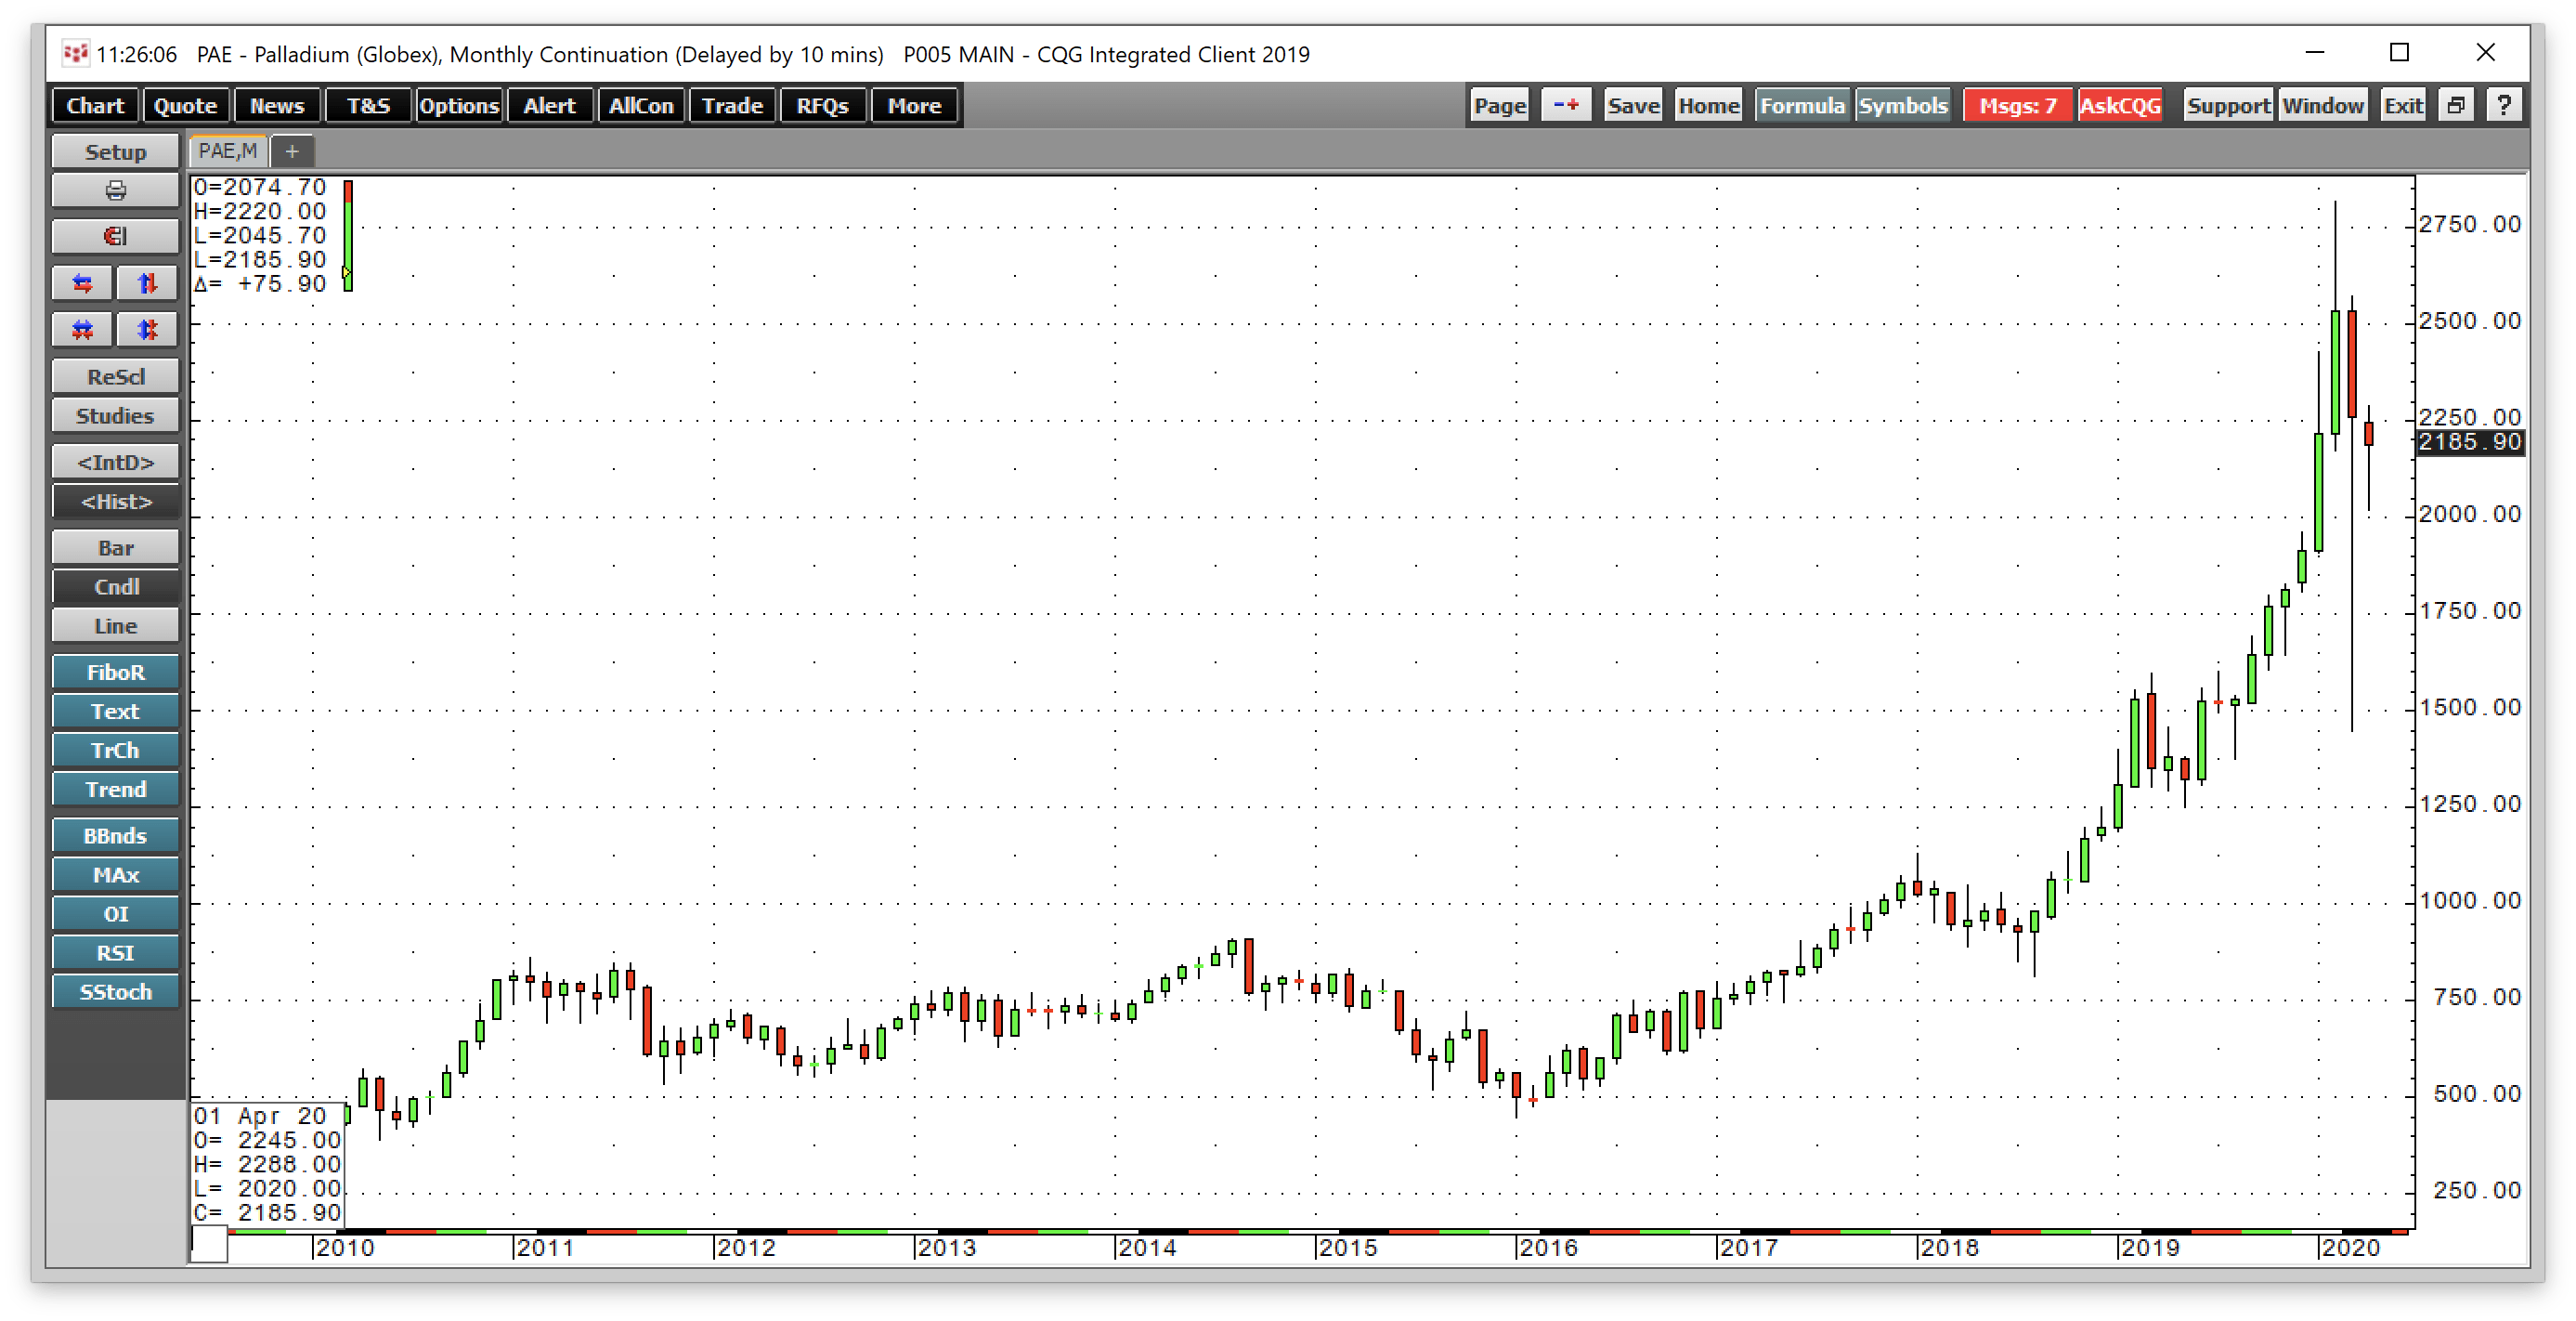
Task: Click the Exit button
Action: pos(2403,105)
